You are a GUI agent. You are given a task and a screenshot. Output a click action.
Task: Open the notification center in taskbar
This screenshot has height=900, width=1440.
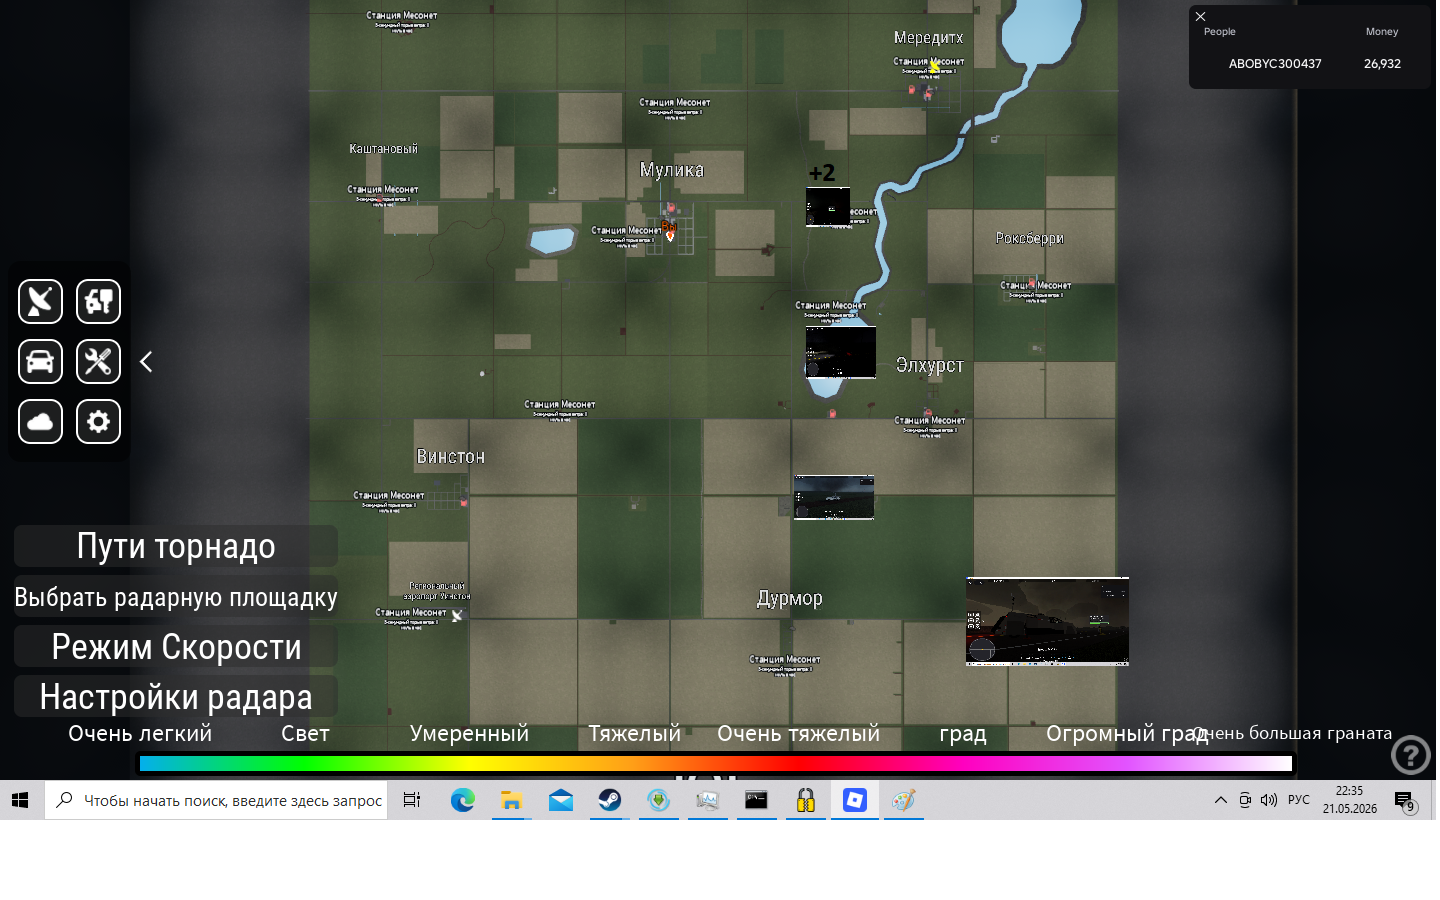(1405, 801)
